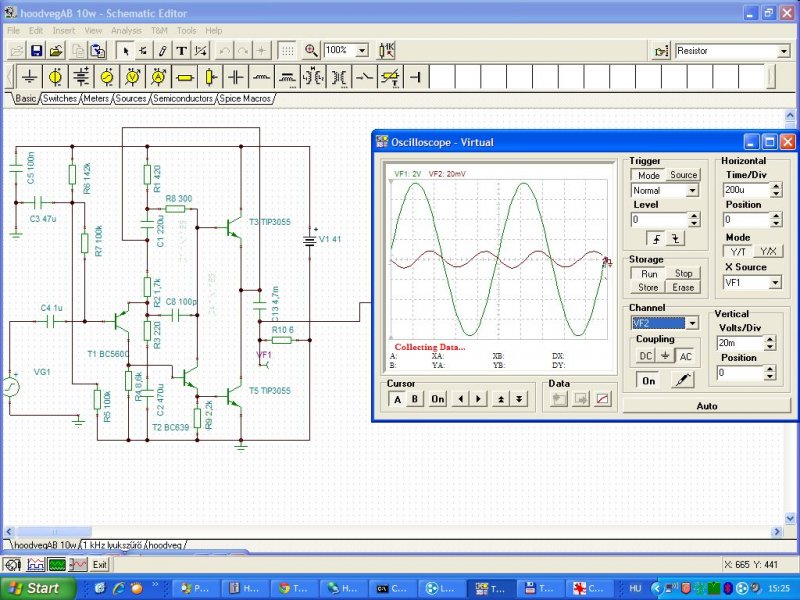This screenshot has width=800, height=600.
Task: Click the oscilloscope probe pen icon
Action: coord(682,380)
